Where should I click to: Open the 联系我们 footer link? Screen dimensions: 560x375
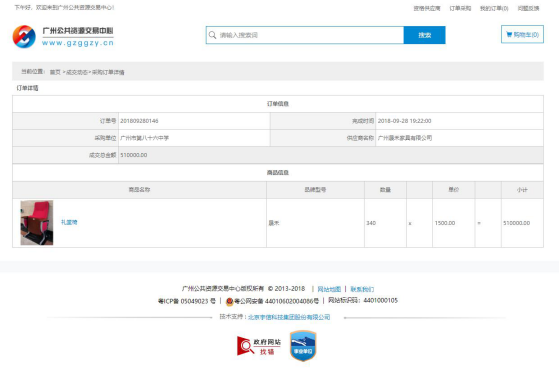[x=362, y=289]
